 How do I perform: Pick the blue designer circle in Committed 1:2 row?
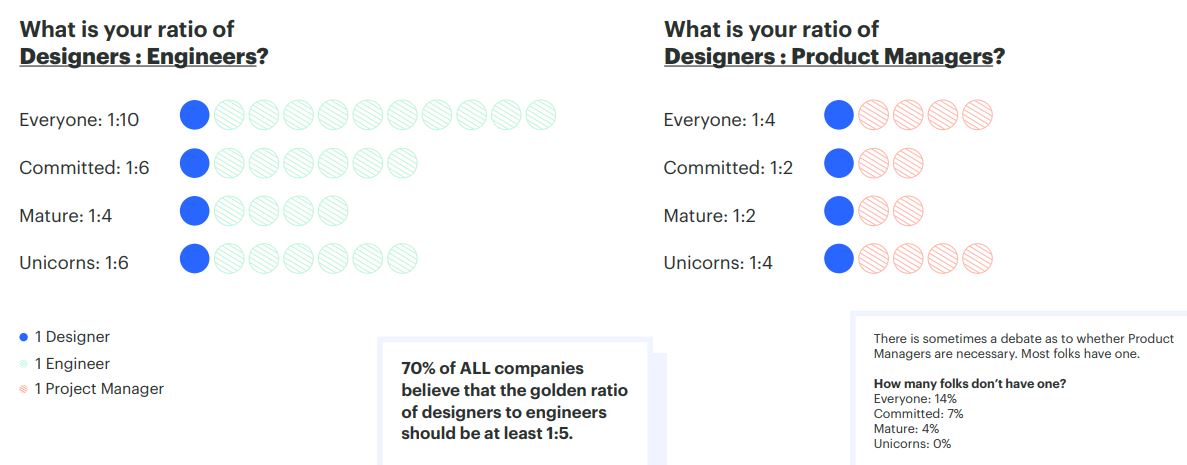coord(839,163)
